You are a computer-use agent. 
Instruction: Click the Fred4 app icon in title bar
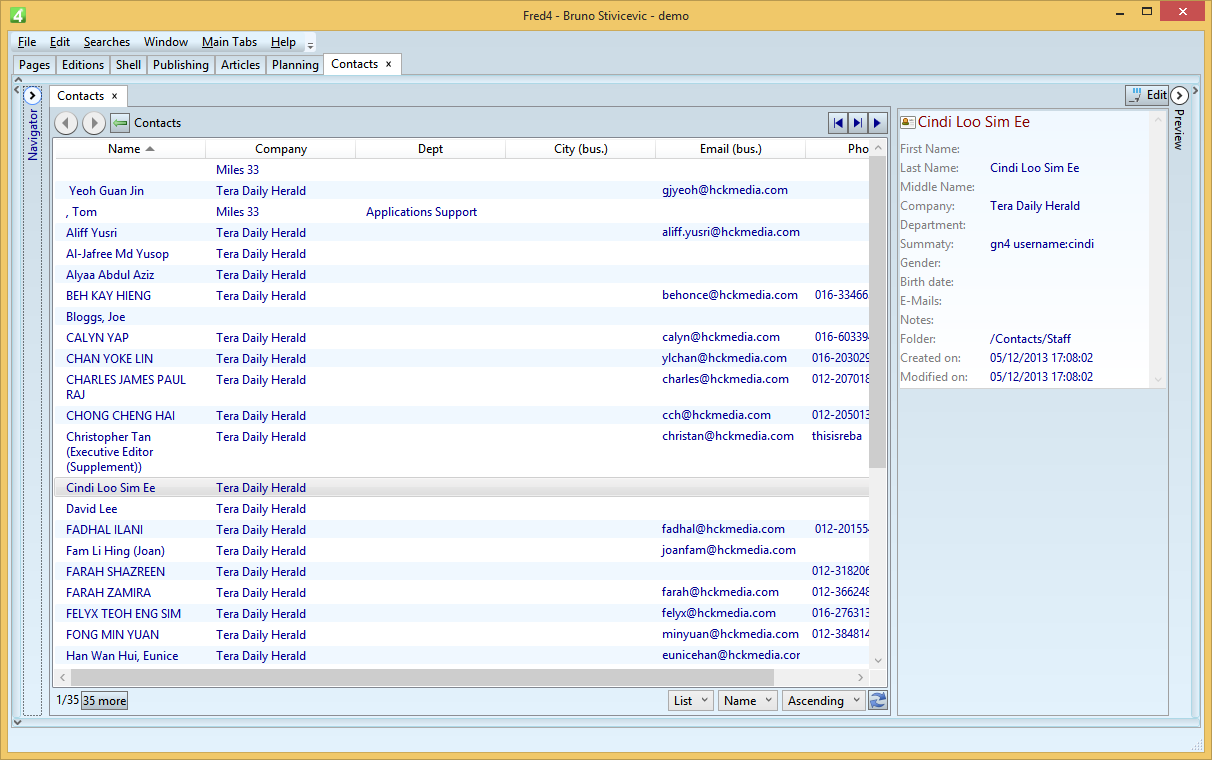tap(17, 15)
